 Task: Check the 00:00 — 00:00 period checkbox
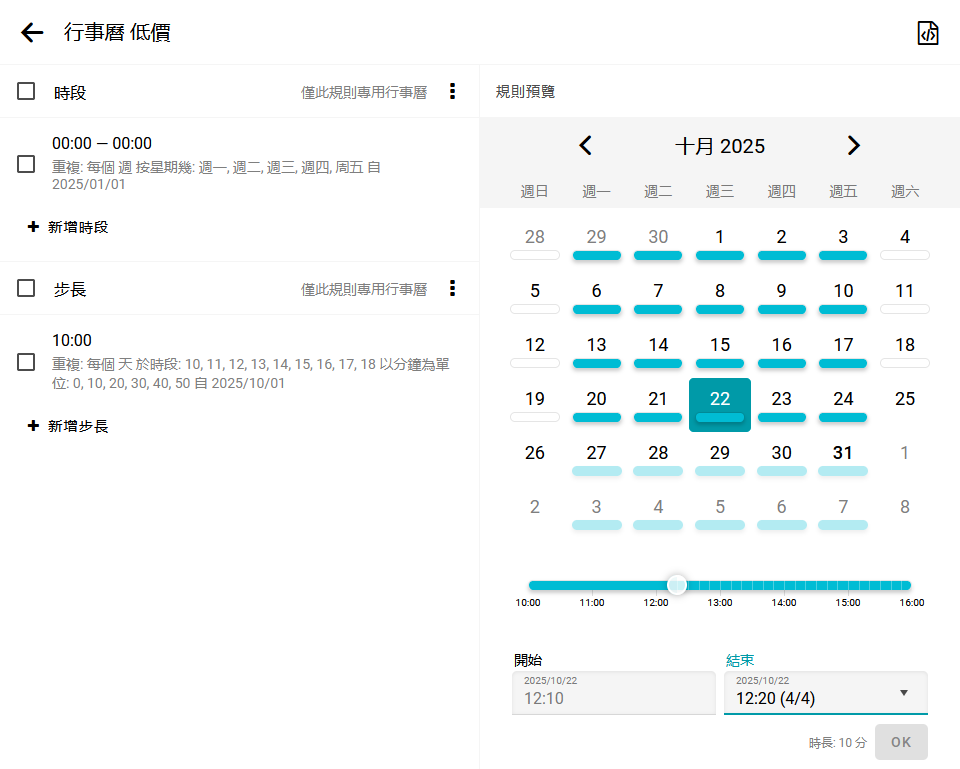pyautogui.click(x=27, y=164)
